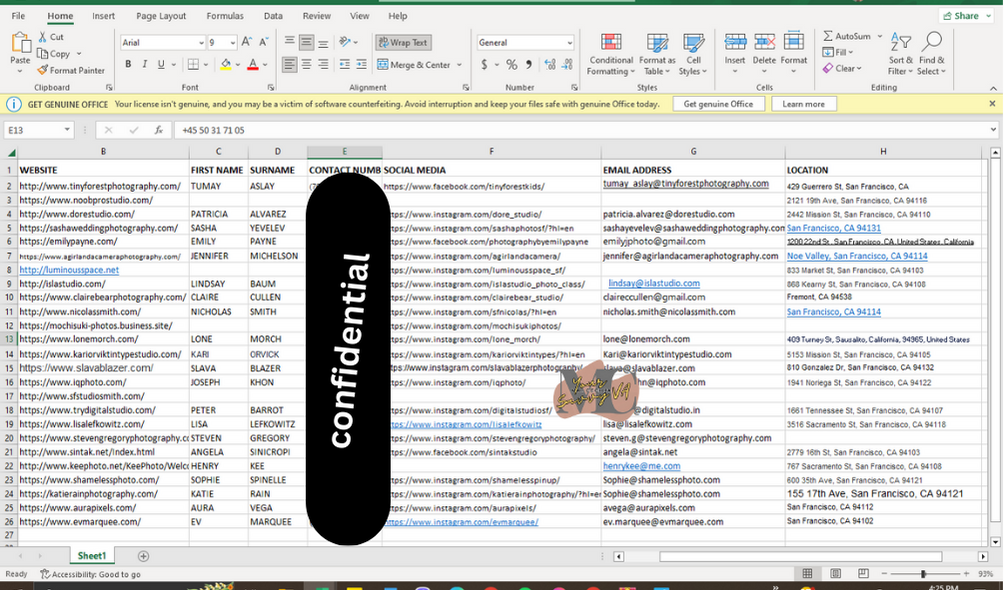
Task: Click the Select All corner triangle
Action: [x=11, y=152]
